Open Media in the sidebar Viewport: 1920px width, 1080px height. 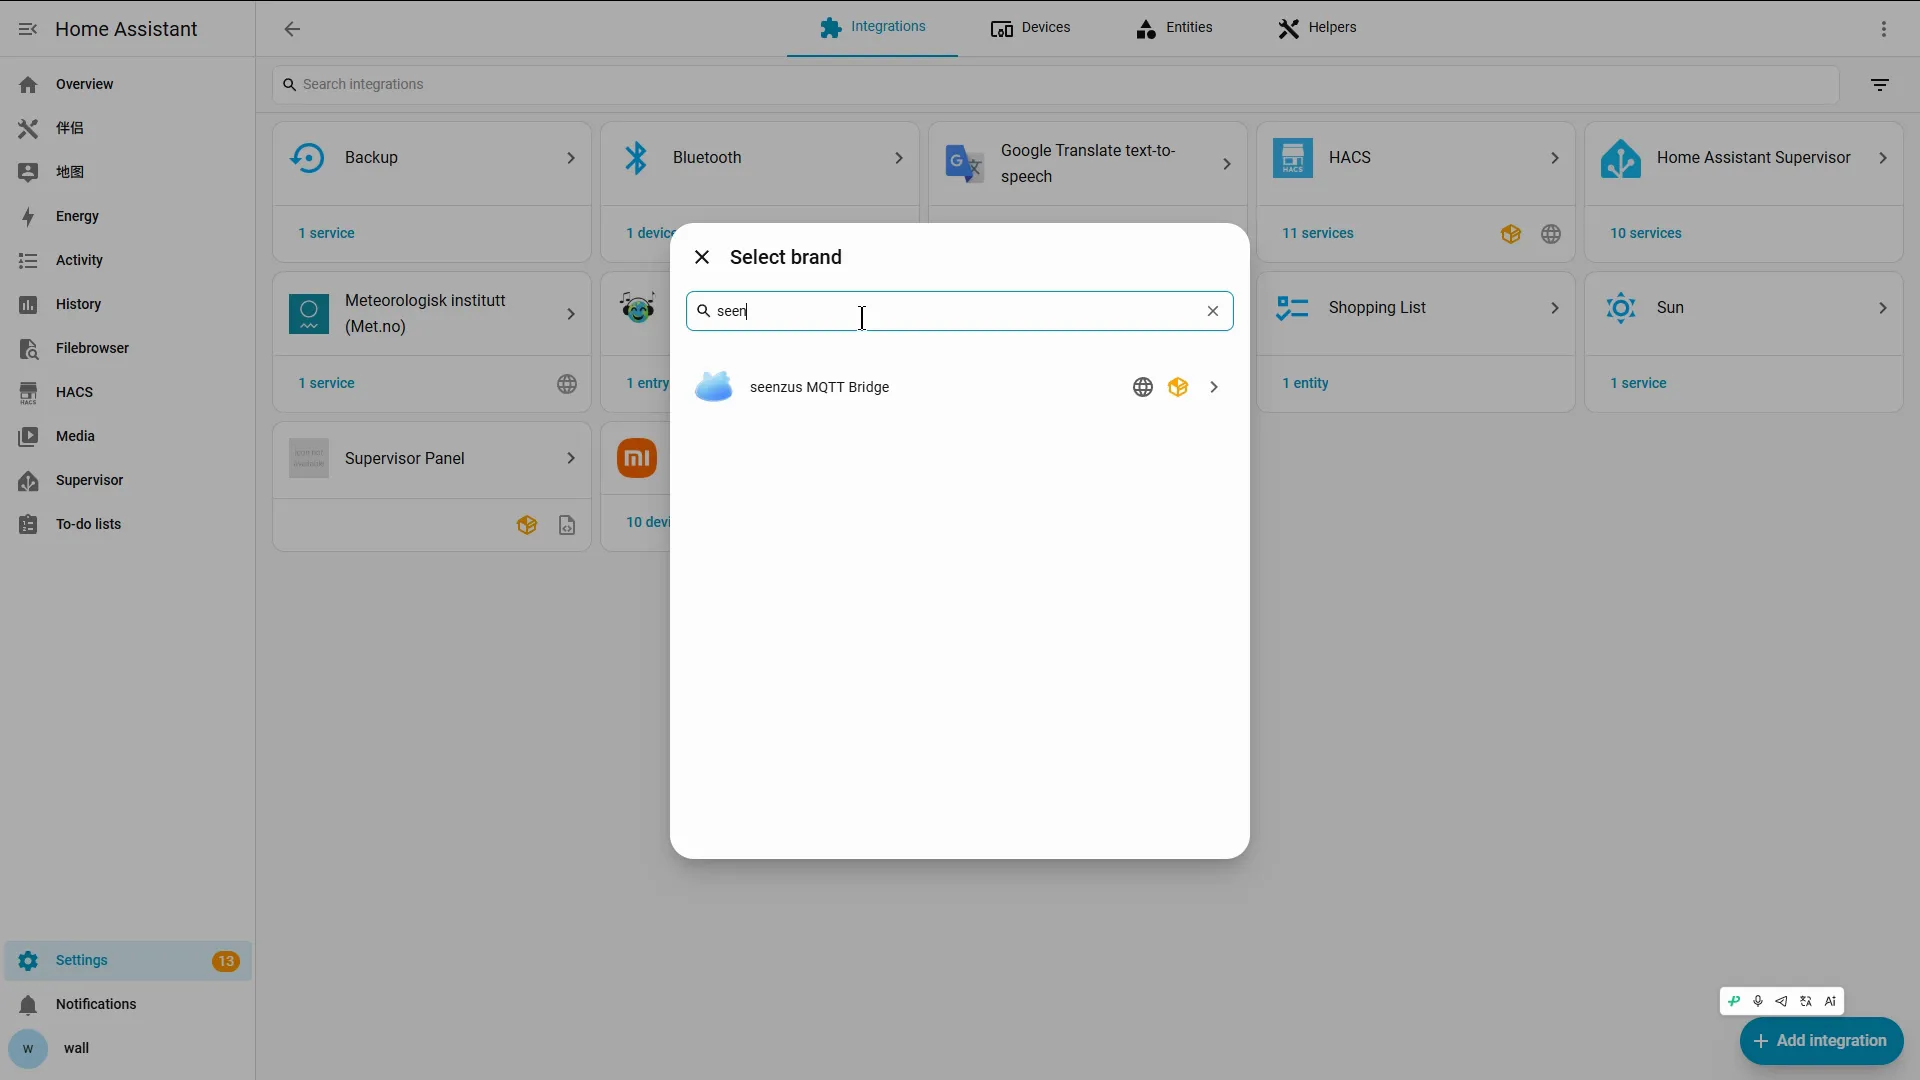[x=127, y=436]
